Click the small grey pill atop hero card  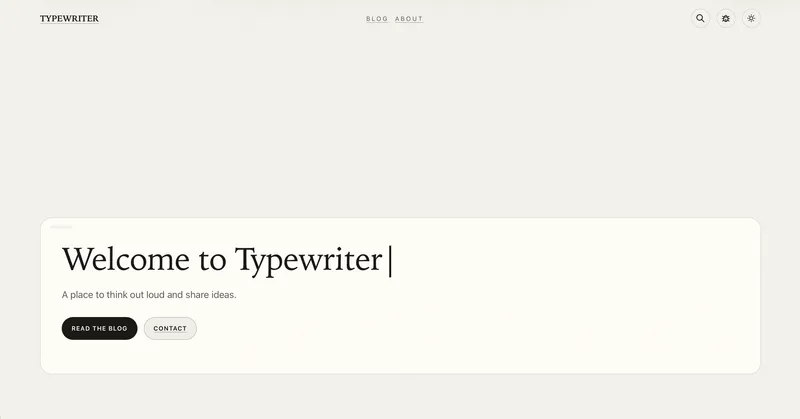(61, 227)
